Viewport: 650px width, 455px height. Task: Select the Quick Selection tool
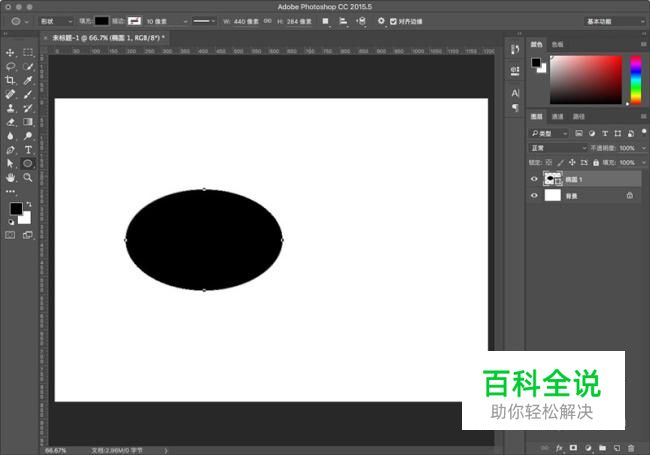28,66
